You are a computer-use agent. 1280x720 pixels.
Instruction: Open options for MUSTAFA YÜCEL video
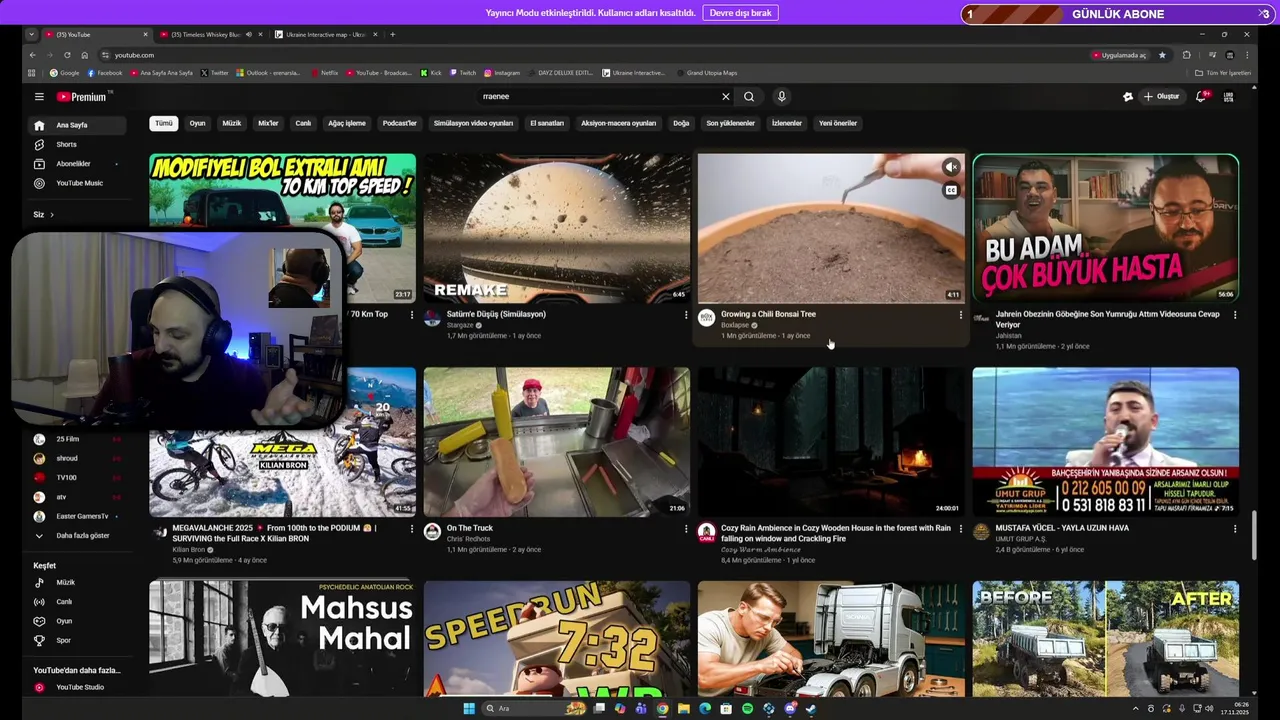(1235, 529)
